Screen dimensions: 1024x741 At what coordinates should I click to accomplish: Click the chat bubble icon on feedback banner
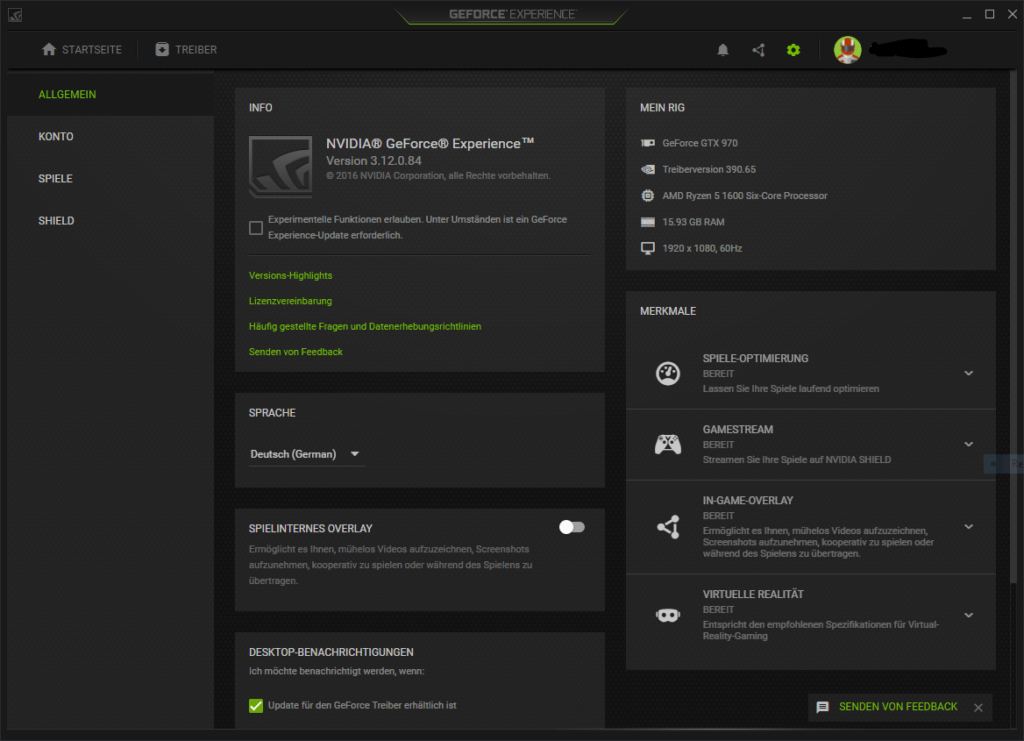822,707
